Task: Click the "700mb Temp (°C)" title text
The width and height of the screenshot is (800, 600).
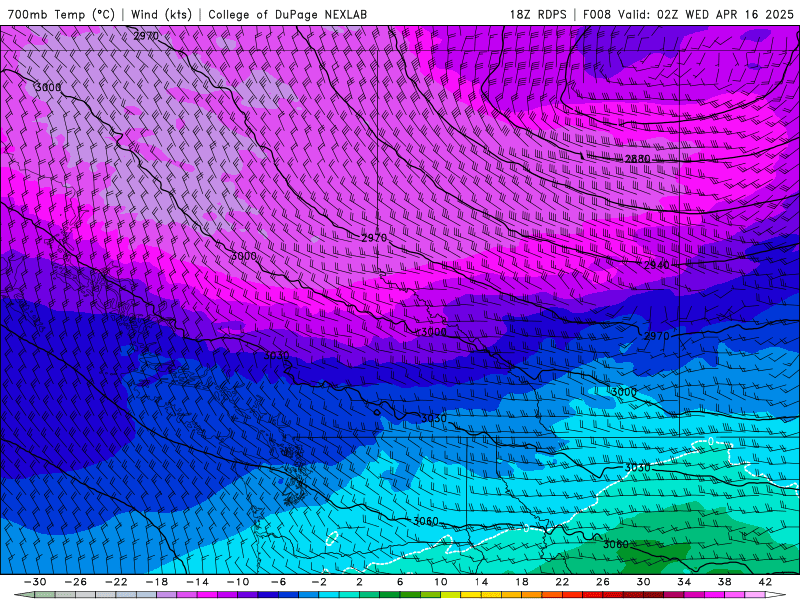Action: [62, 14]
